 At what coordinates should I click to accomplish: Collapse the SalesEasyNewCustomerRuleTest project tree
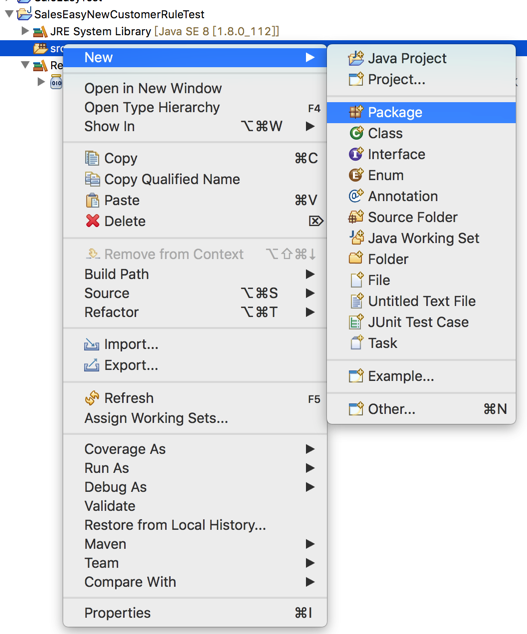(9, 14)
